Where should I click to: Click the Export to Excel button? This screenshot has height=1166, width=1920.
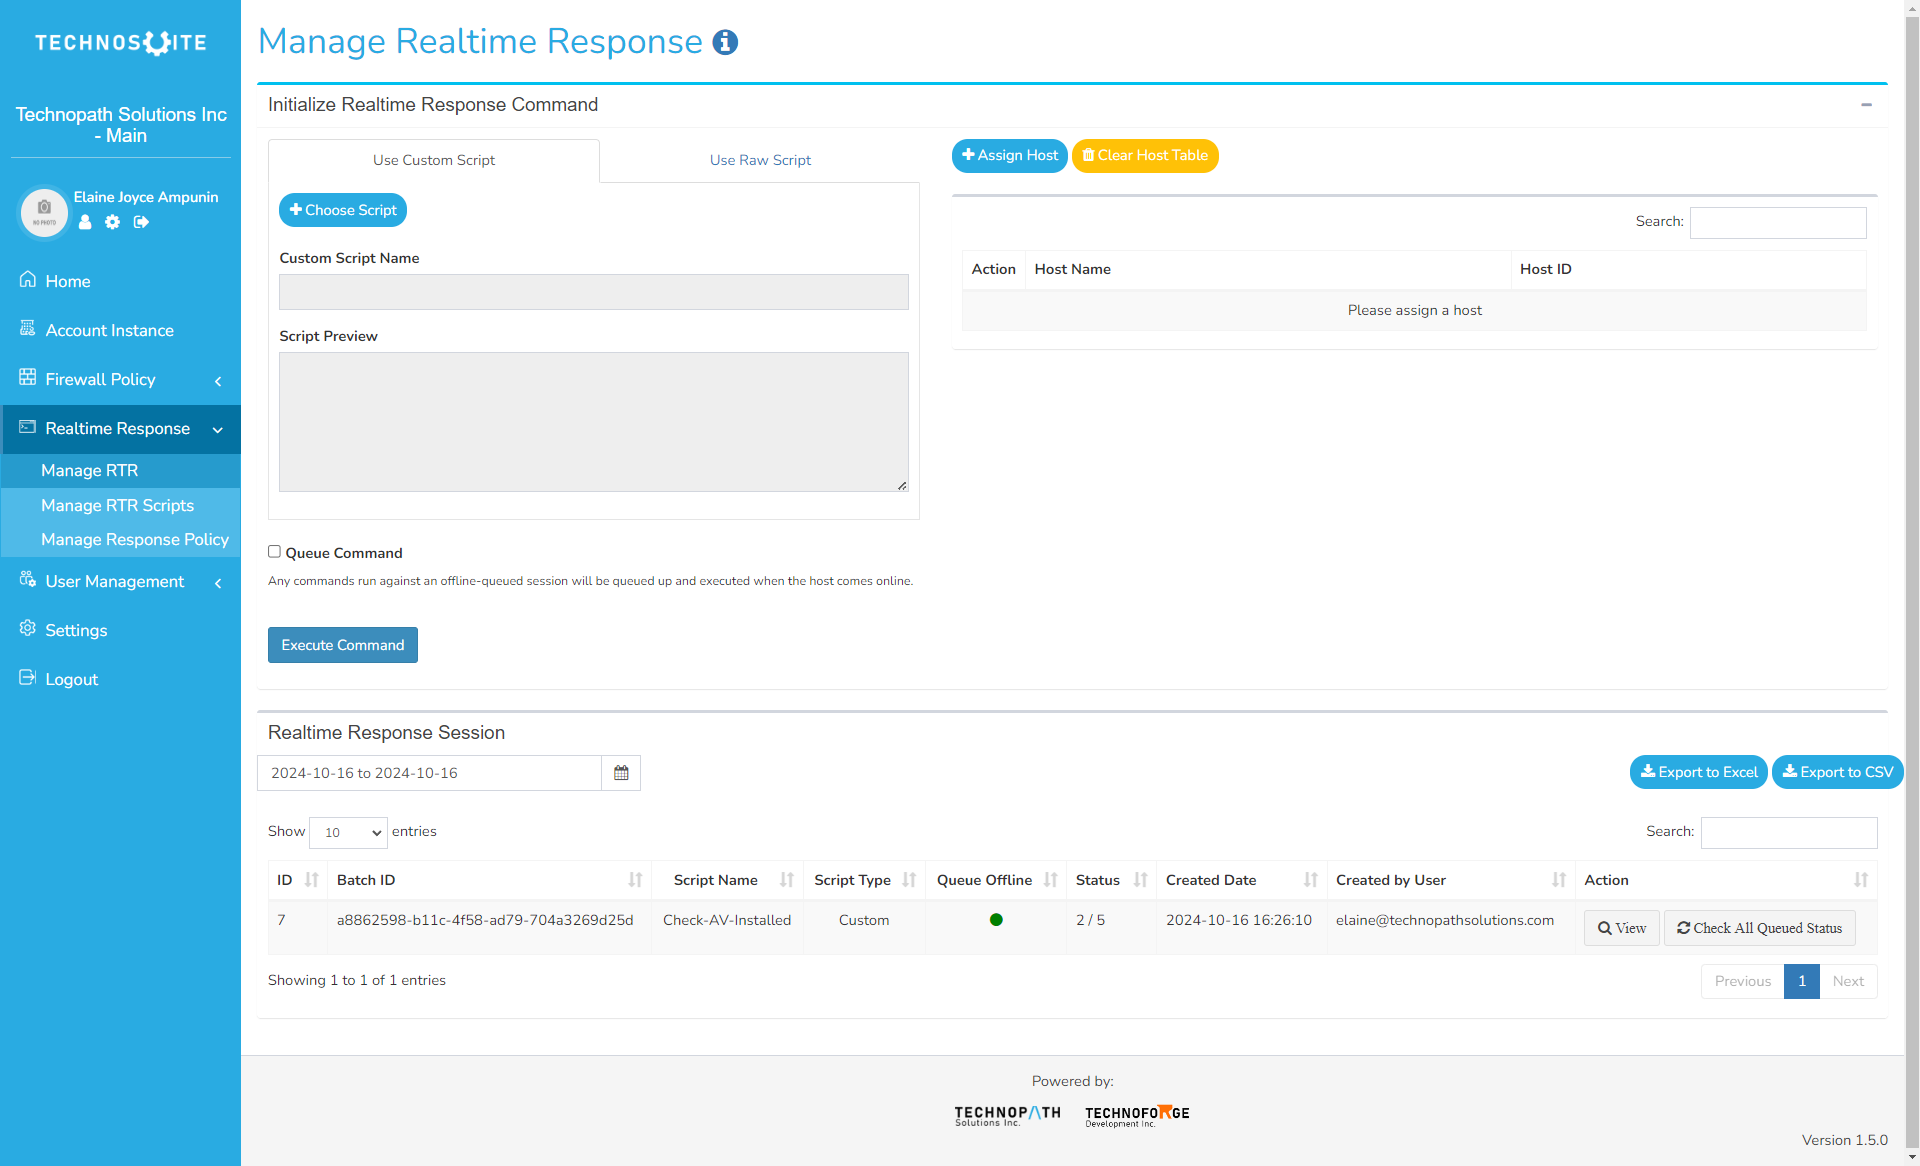1698,772
